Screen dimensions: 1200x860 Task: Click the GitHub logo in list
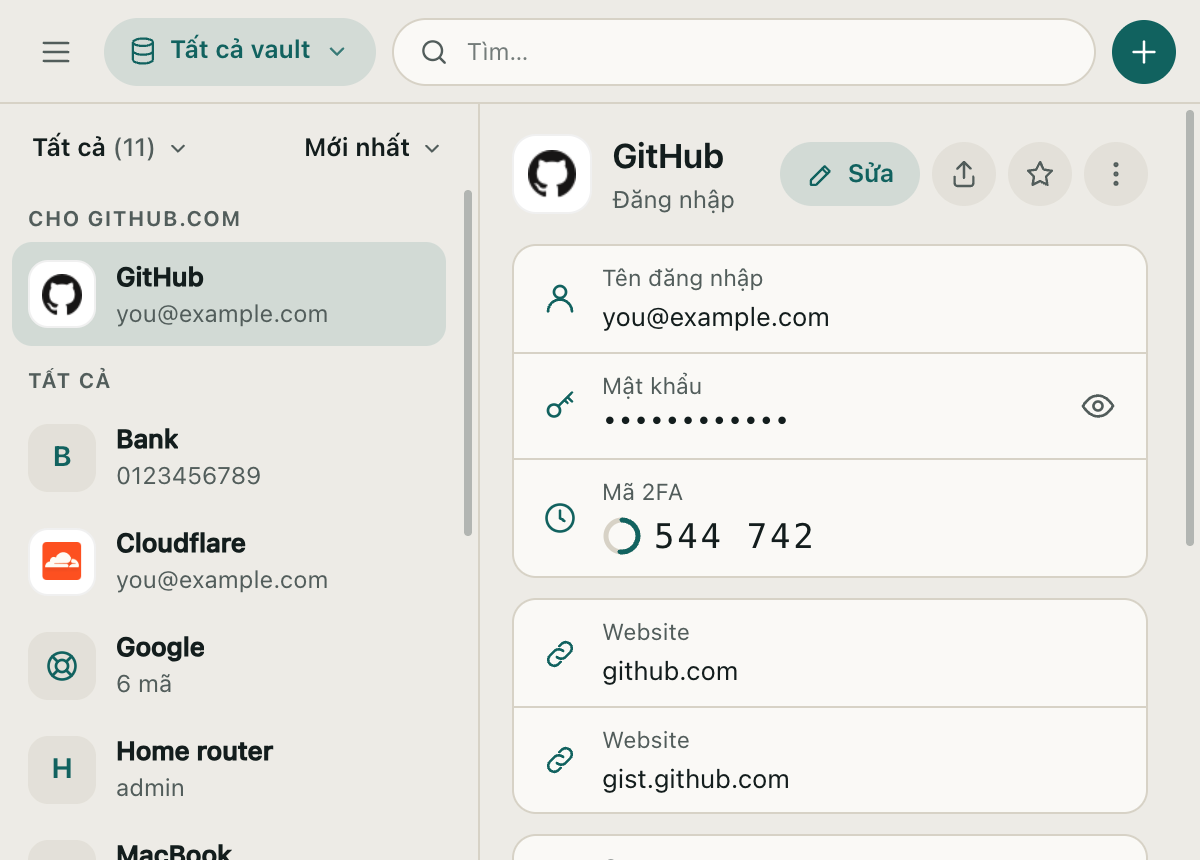click(x=62, y=294)
